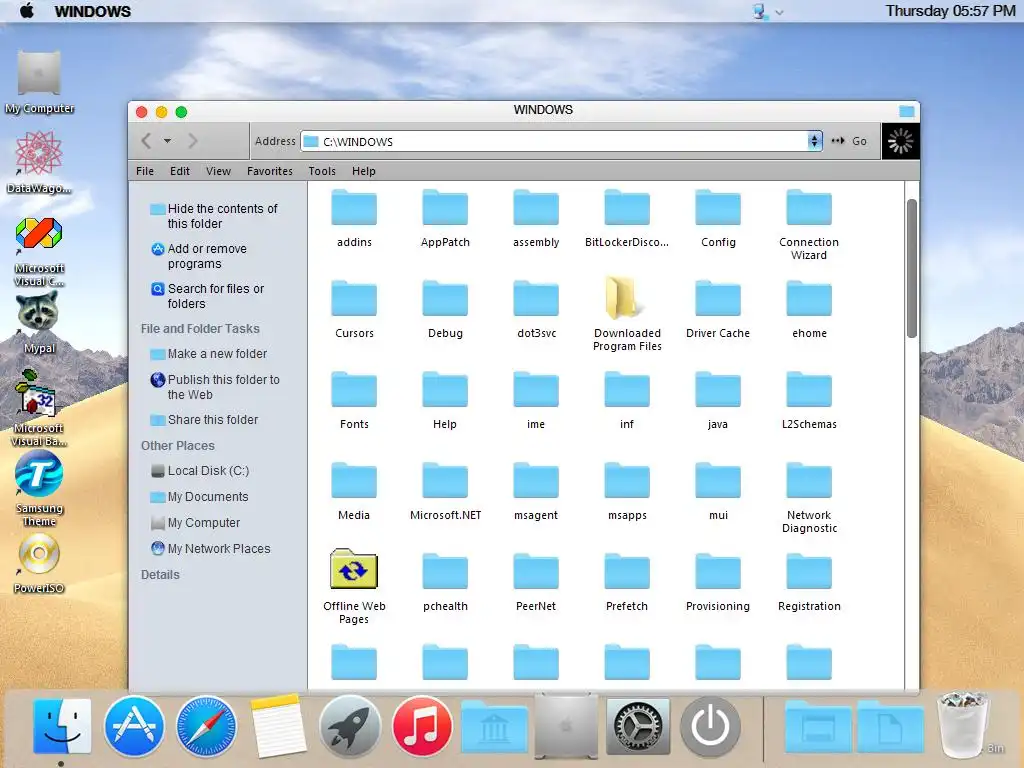Launch the rocket Launchpad dock icon

[350, 726]
